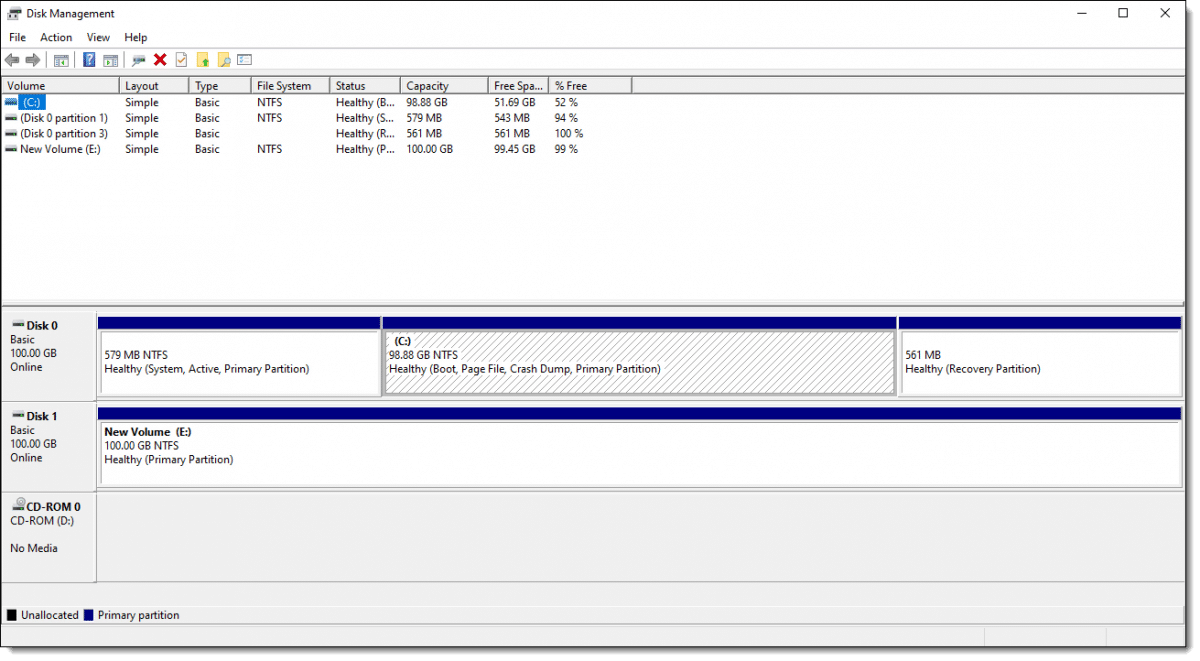Select the New Volume (E:) partition block

[x=640, y=445]
